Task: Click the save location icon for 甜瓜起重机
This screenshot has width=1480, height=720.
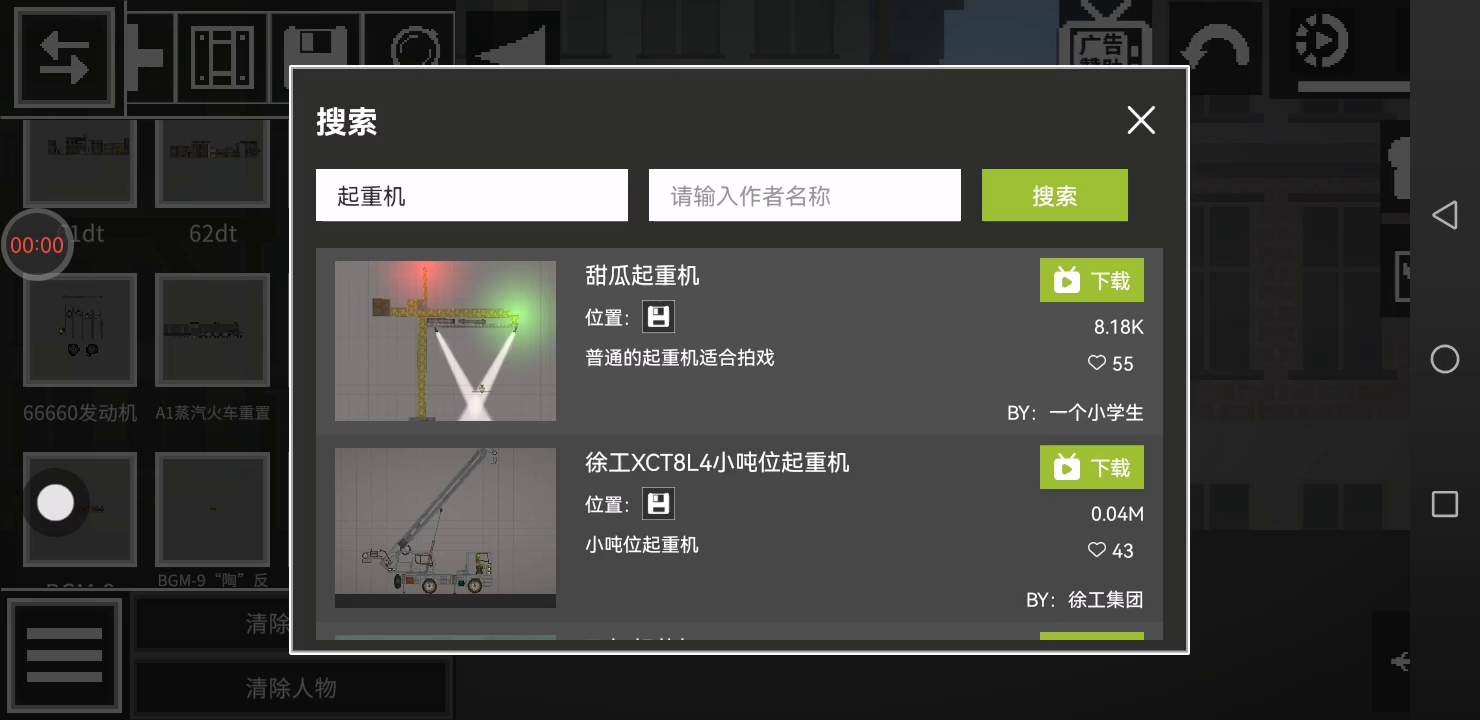Action: click(658, 317)
